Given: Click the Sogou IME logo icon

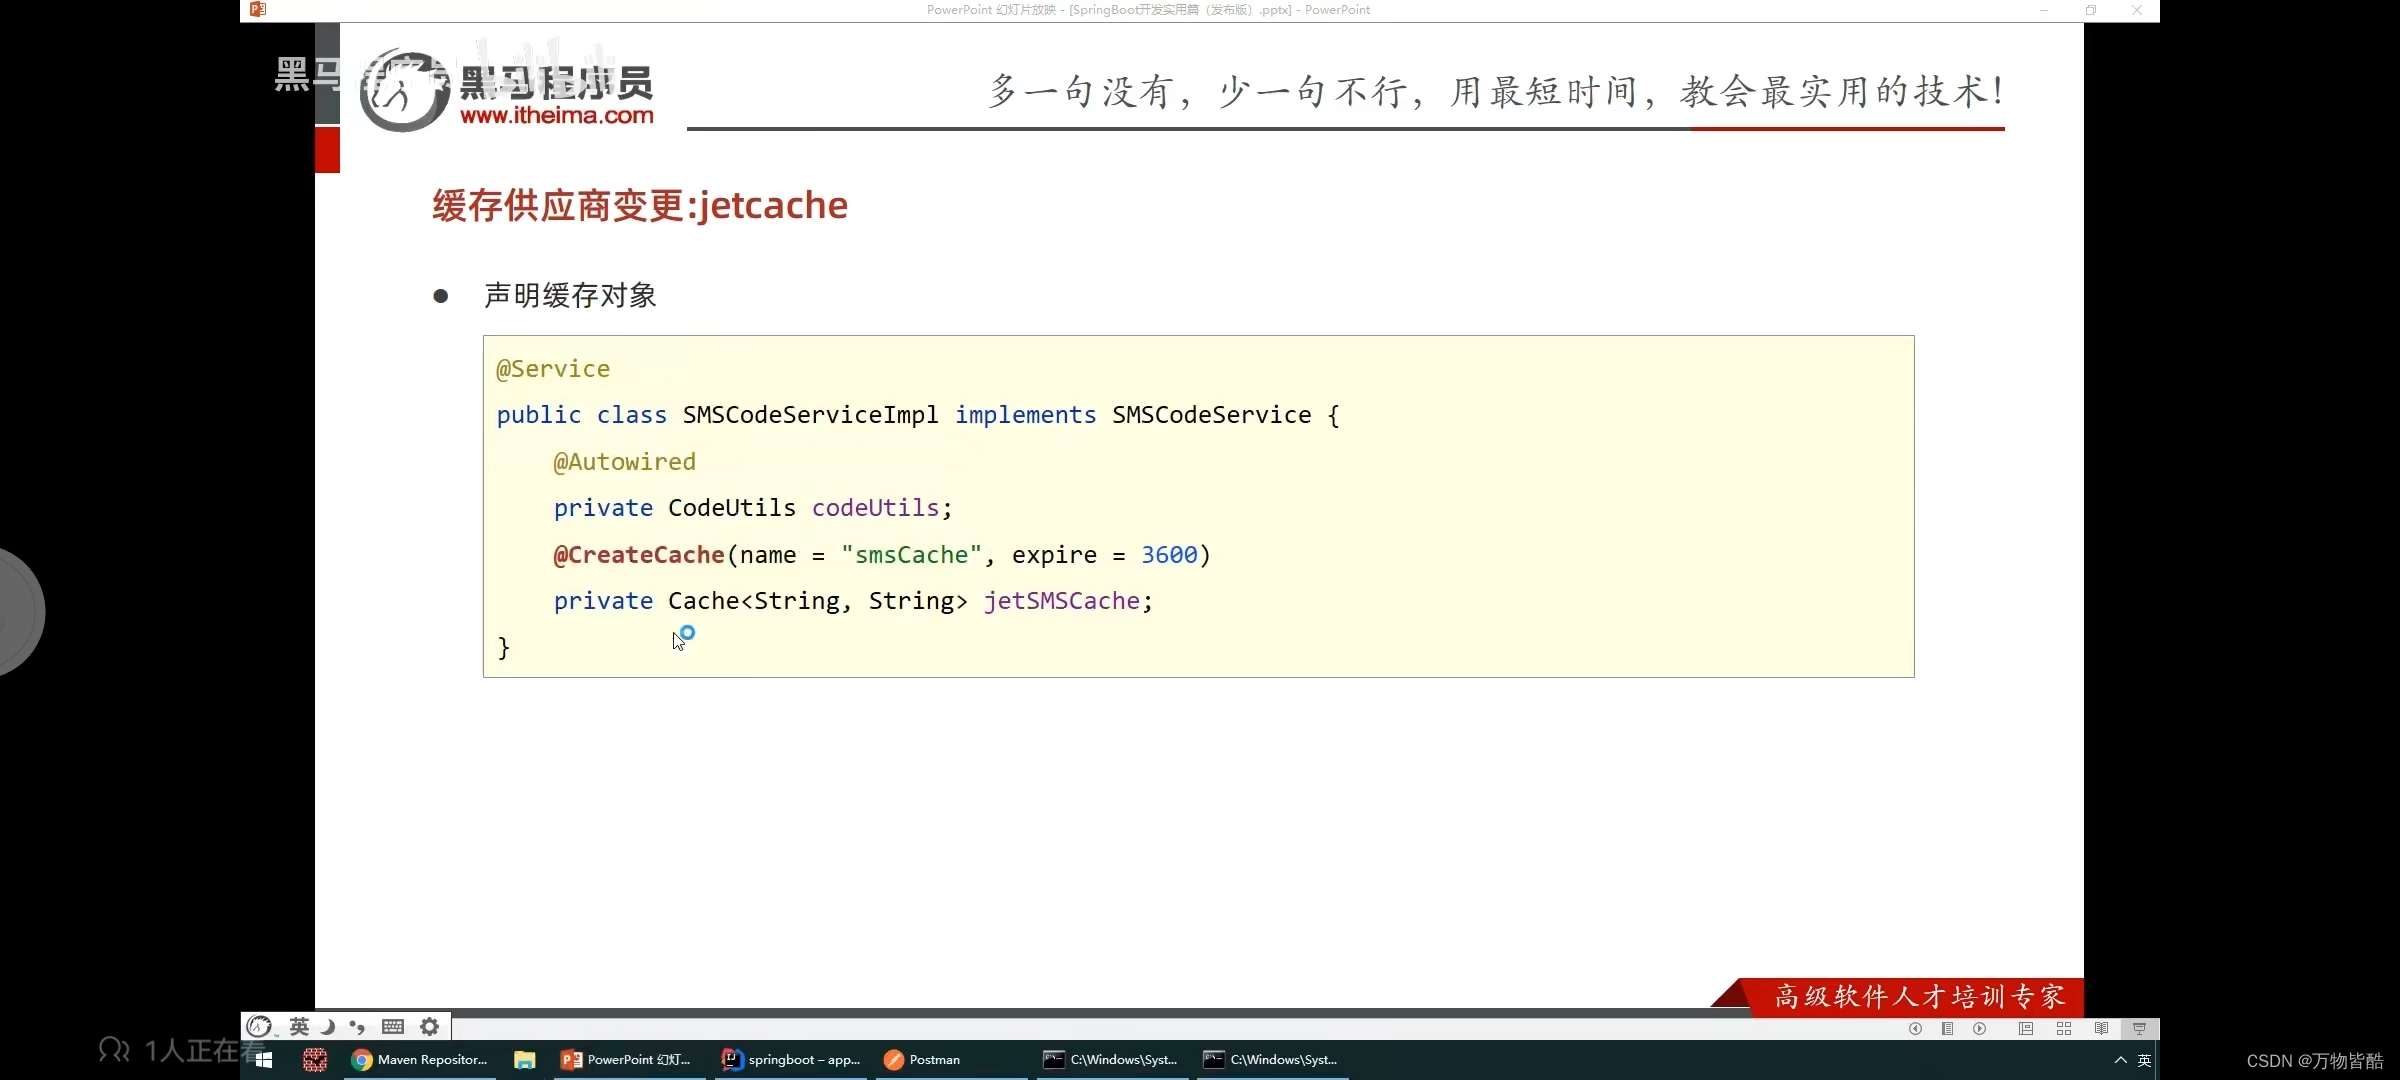Looking at the screenshot, I should [x=260, y=1026].
